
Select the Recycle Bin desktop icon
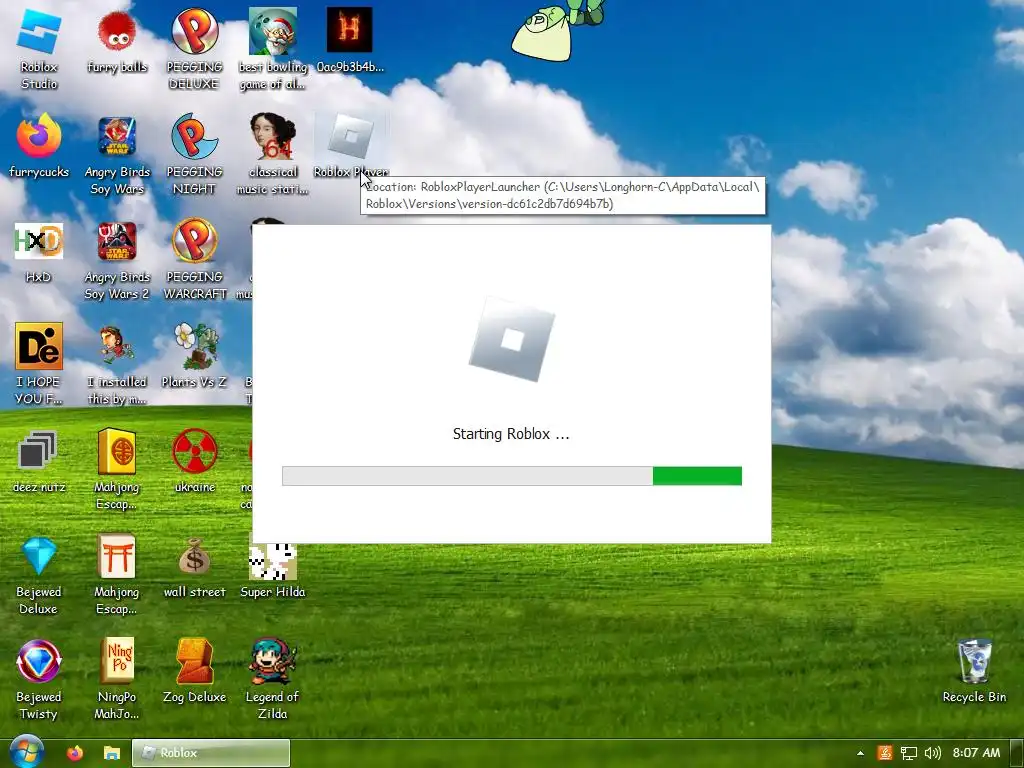point(974,671)
